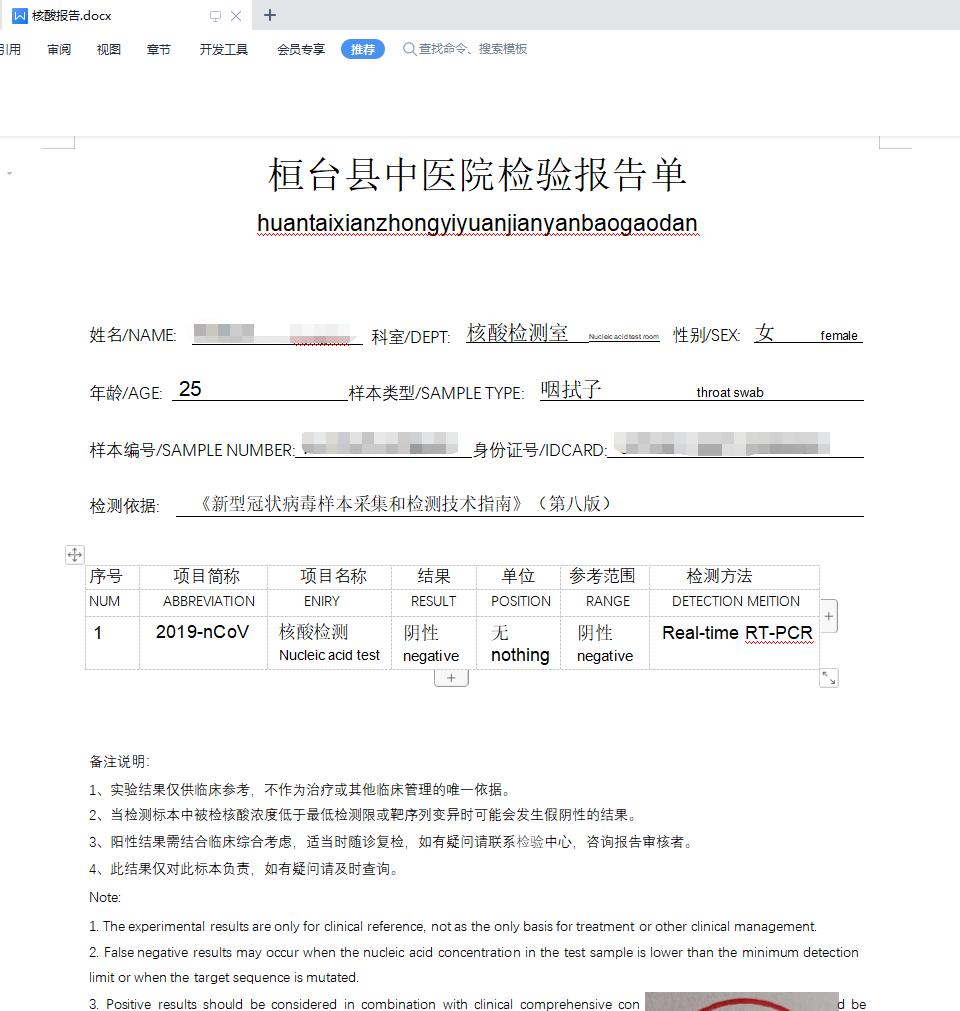This screenshot has width=960, height=1011.
Task: Open the 会员专享 menu
Action: pos(300,49)
